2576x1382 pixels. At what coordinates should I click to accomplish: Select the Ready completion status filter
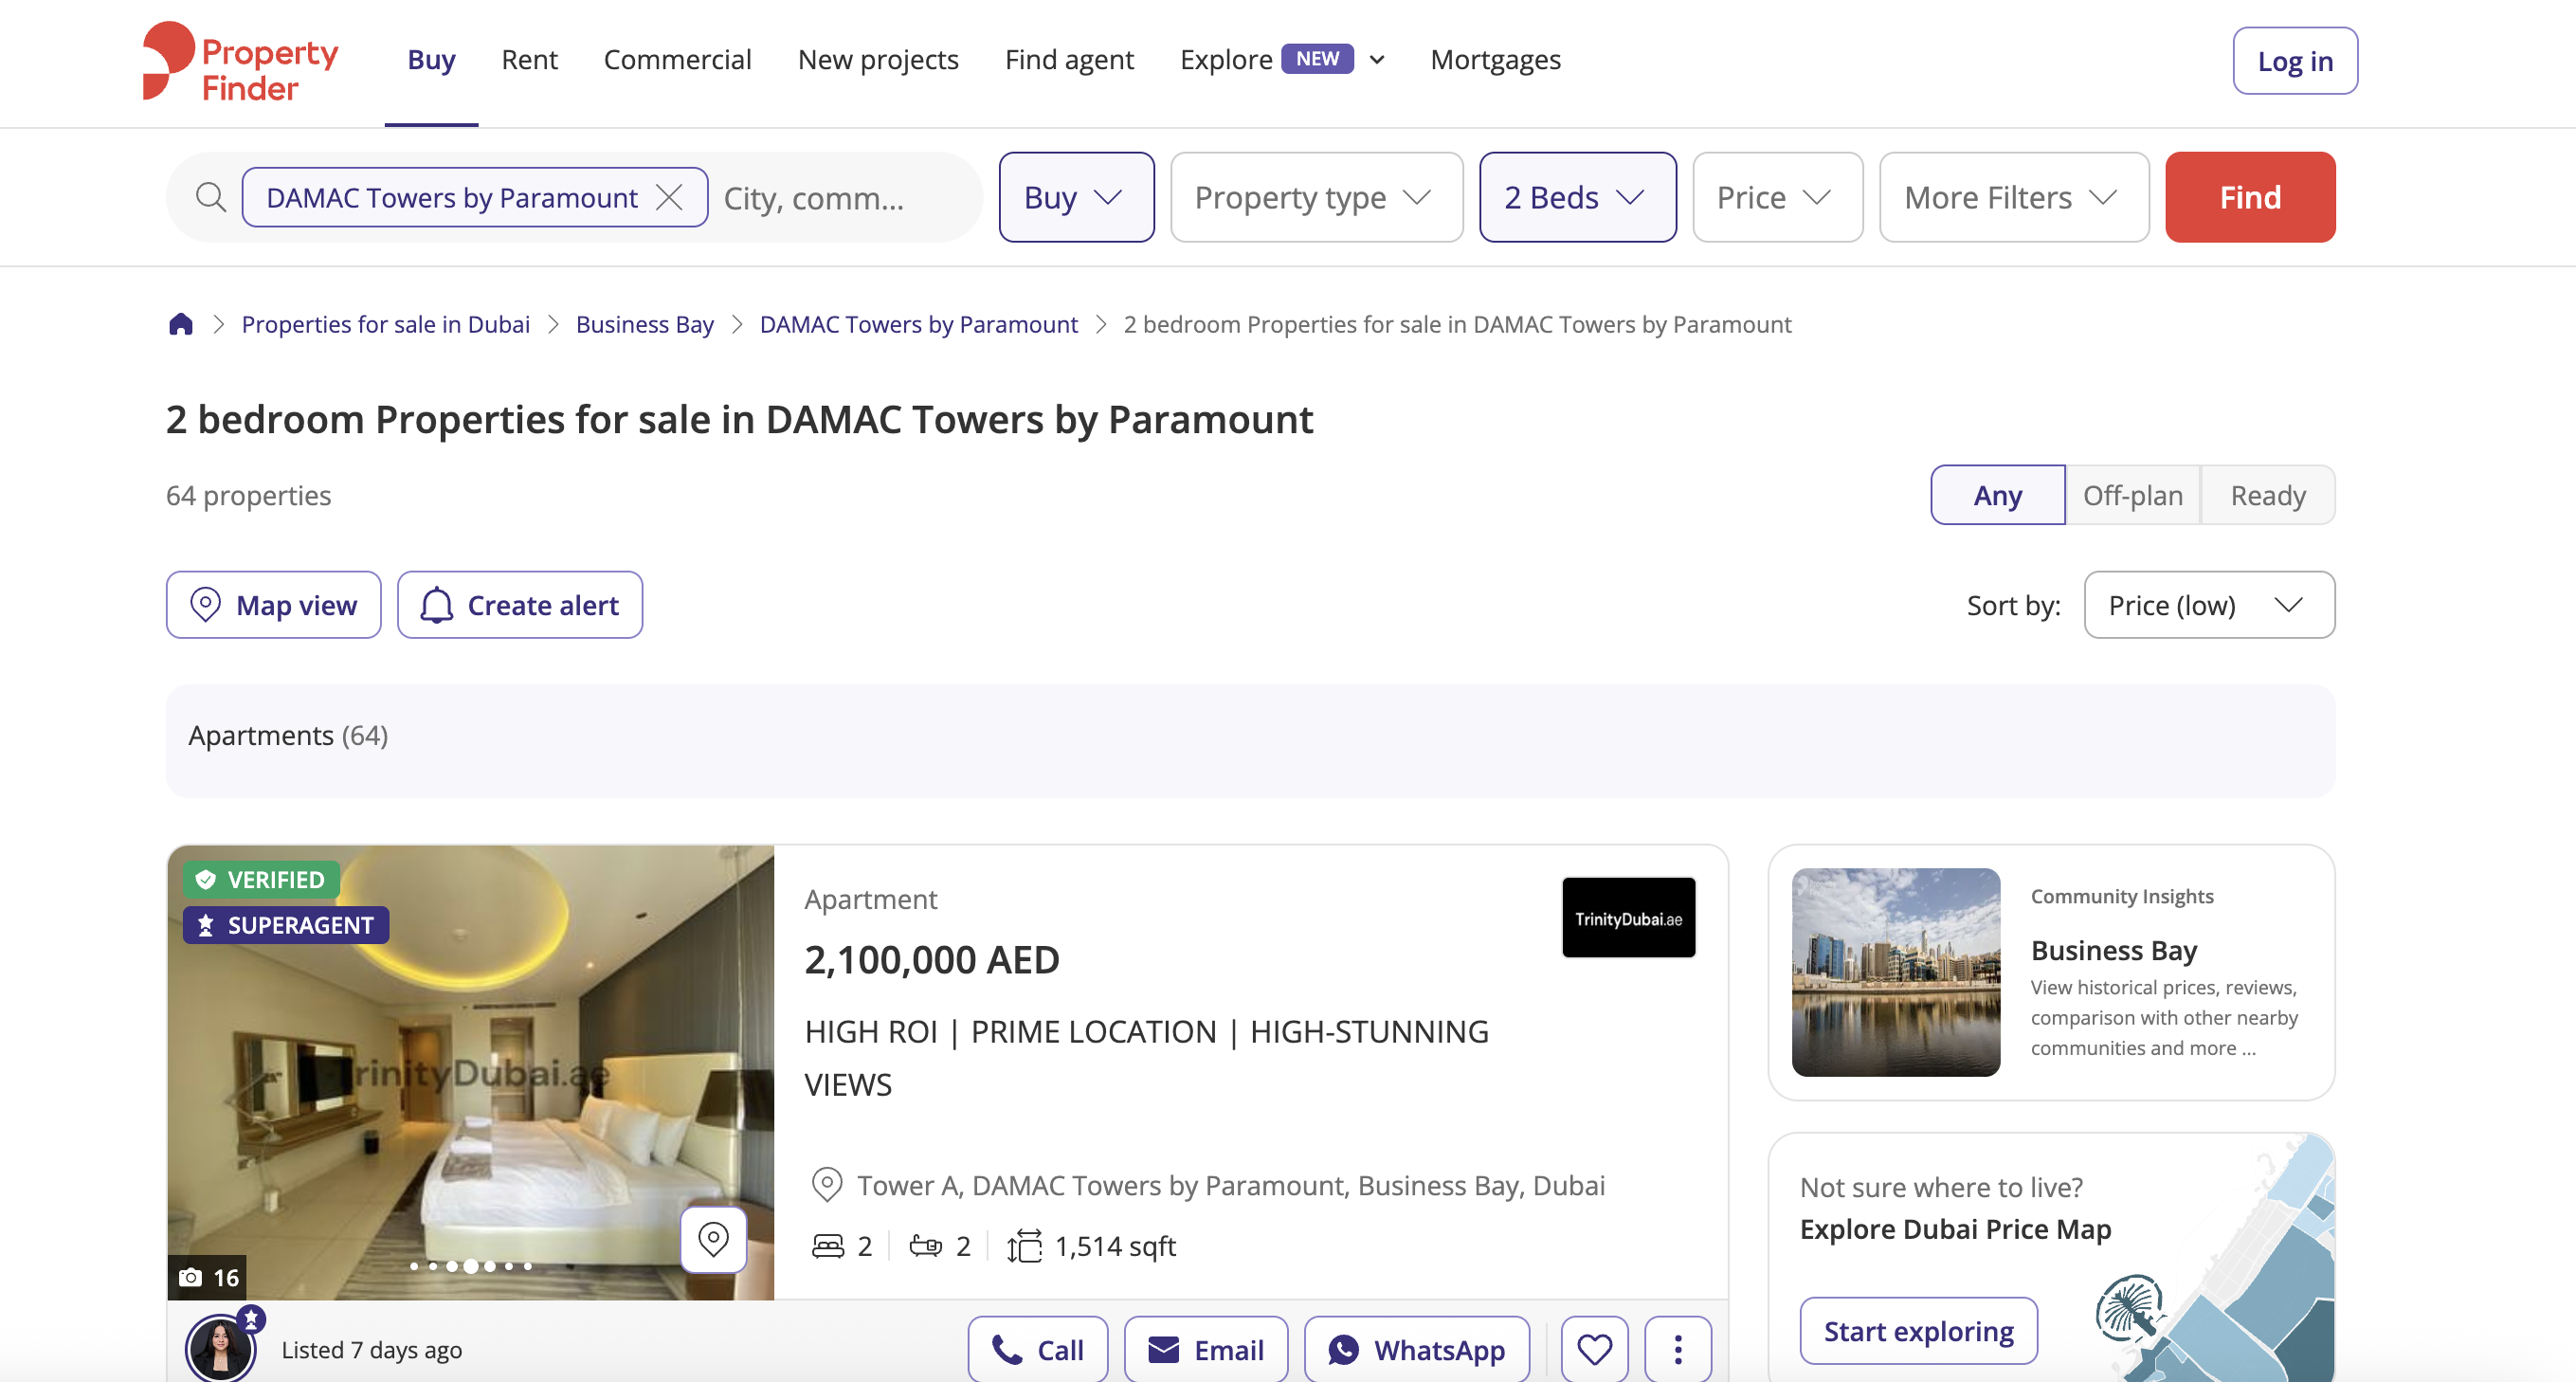(2267, 495)
